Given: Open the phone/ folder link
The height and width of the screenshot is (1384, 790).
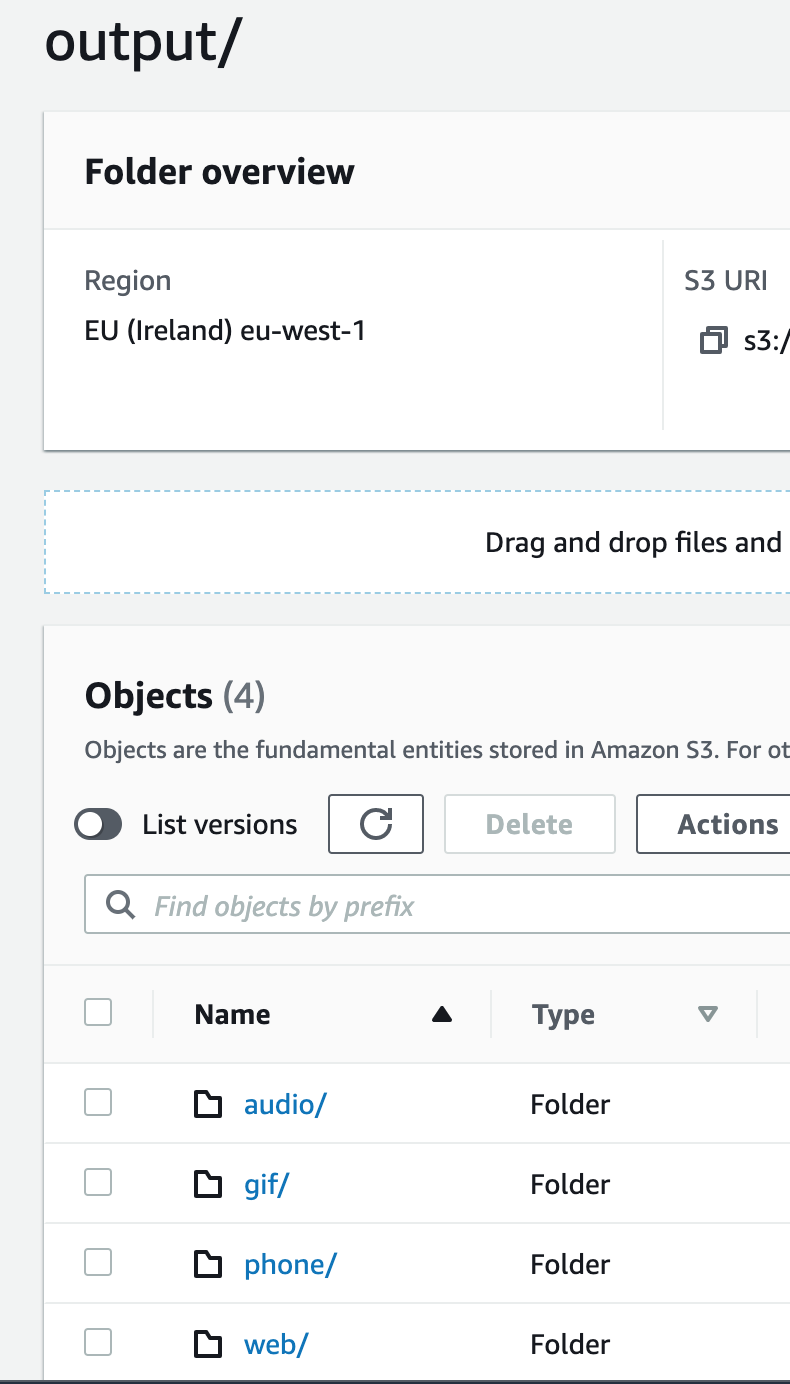Looking at the screenshot, I should click(290, 1264).
